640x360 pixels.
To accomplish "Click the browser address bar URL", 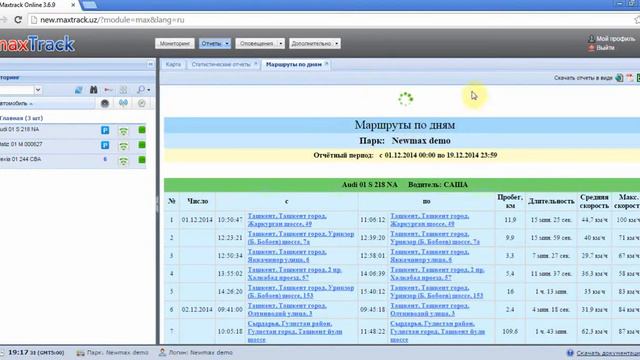I will coord(112,20).
